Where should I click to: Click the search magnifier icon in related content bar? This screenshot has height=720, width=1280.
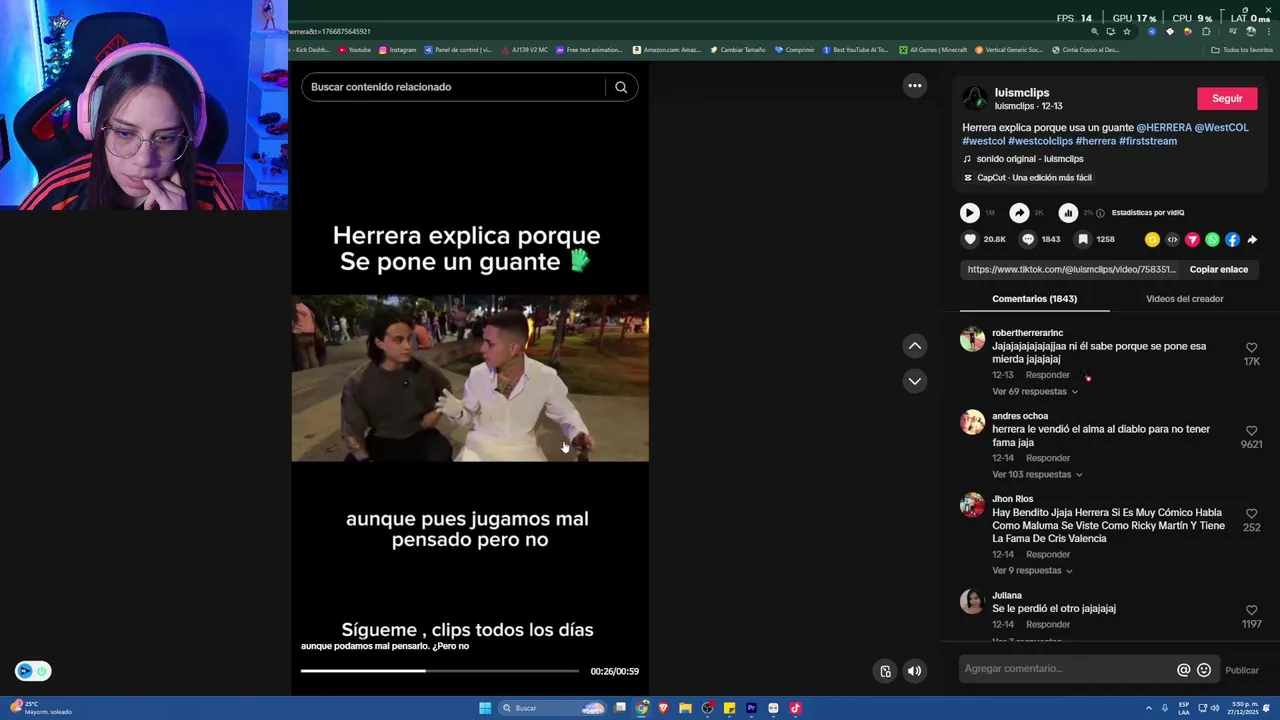click(x=621, y=87)
